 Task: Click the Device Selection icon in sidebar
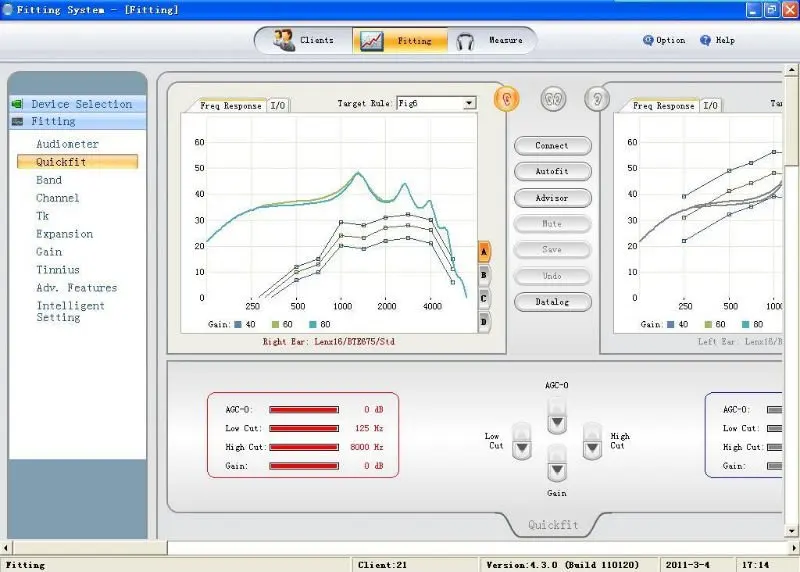[x=17, y=104]
